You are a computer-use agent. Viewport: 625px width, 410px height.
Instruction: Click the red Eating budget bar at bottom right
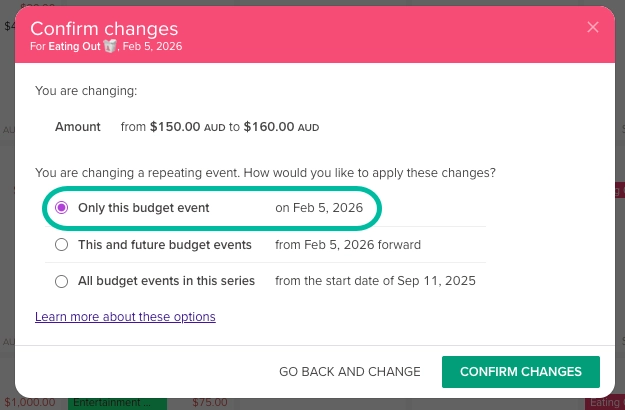[605, 403]
